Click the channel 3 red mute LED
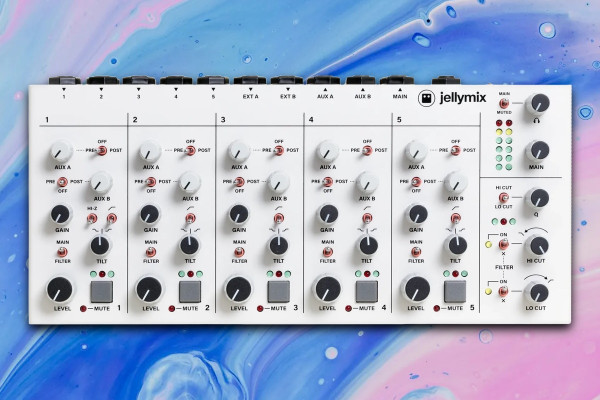Image resolution: width=600 pixels, height=400 pixels. point(260,309)
